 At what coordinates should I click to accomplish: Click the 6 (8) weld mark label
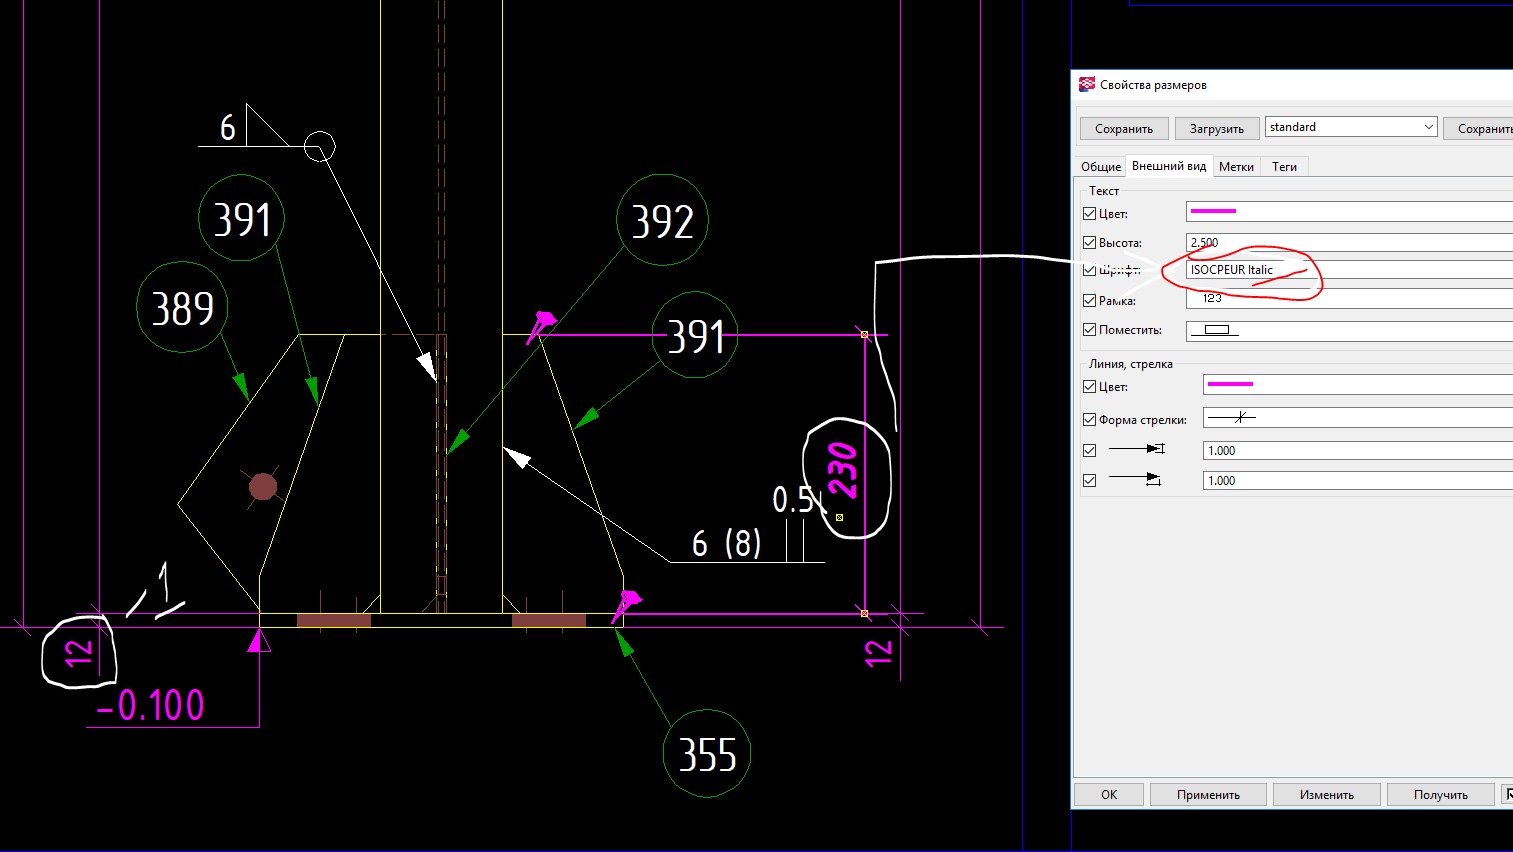[726, 543]
